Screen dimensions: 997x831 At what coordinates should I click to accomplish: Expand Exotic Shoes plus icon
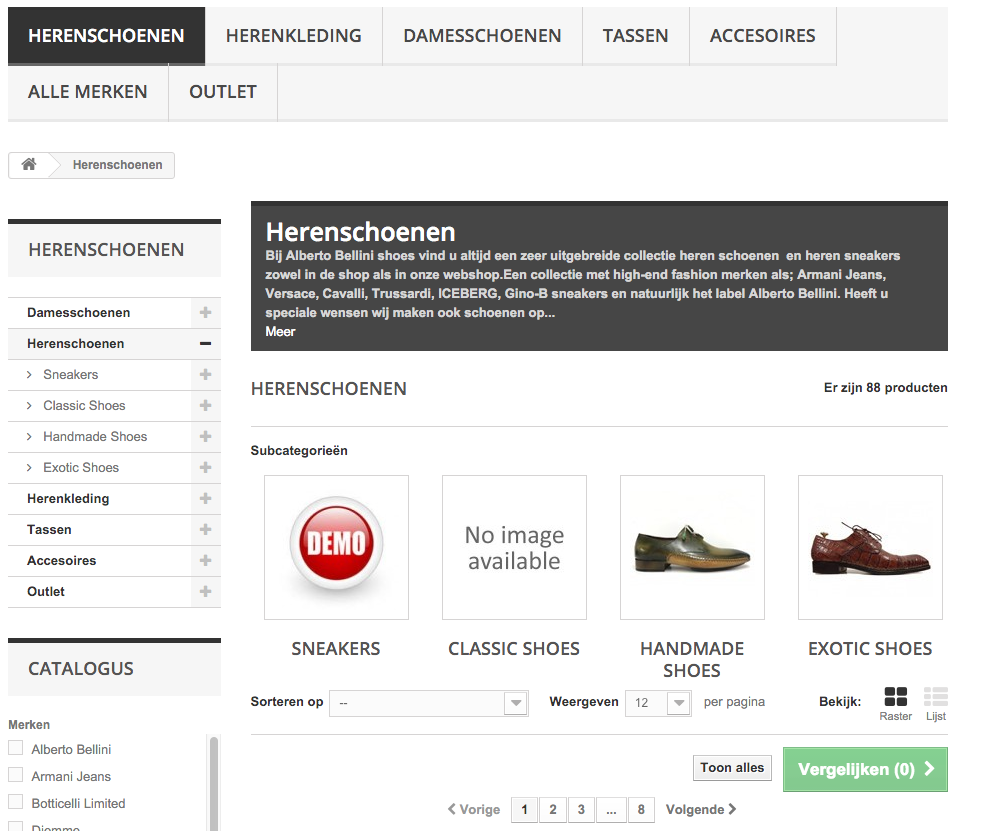click(205, 467)
